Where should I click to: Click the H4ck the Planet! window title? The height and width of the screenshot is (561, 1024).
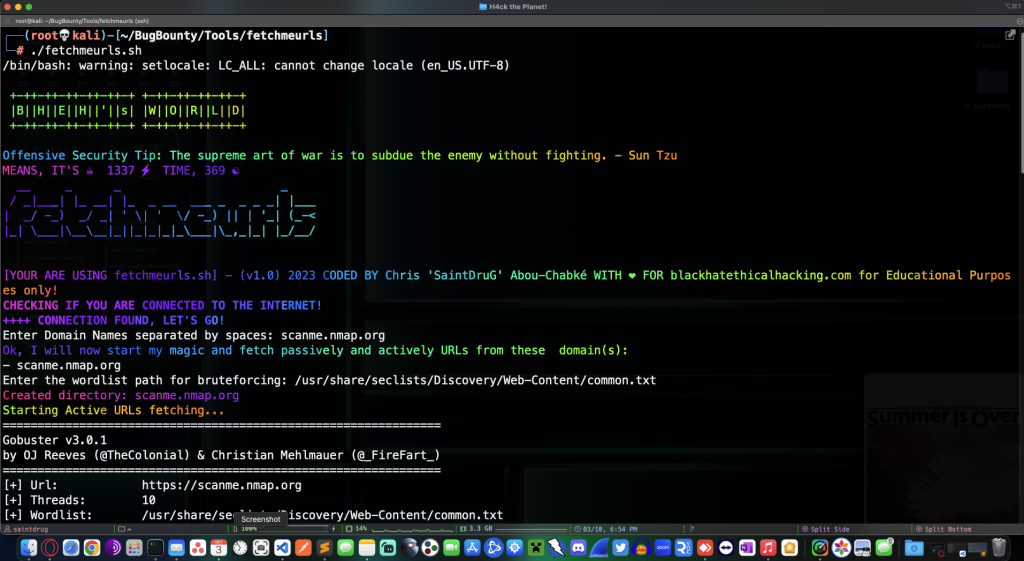pyautogui.click(x=513, y=7)
